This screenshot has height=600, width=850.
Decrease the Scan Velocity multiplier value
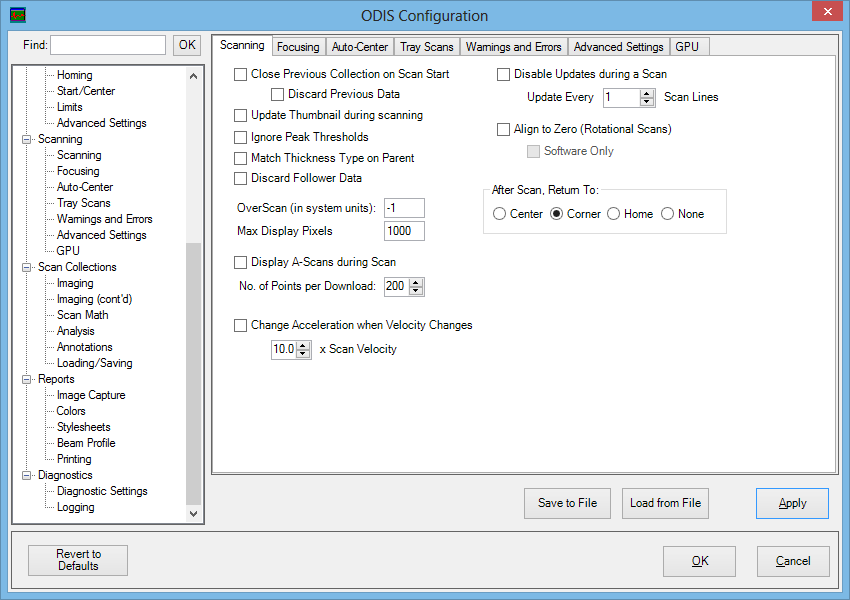[x=303, y=354]
